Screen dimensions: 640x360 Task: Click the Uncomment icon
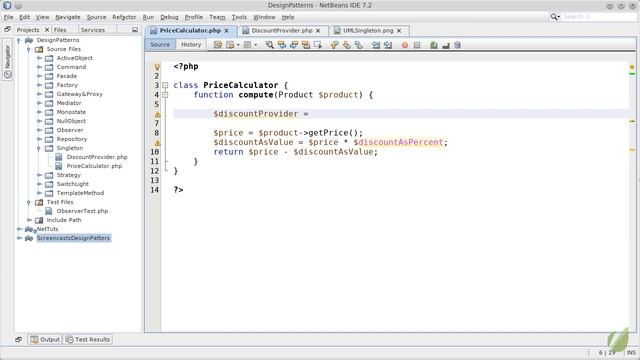[446, 45]
